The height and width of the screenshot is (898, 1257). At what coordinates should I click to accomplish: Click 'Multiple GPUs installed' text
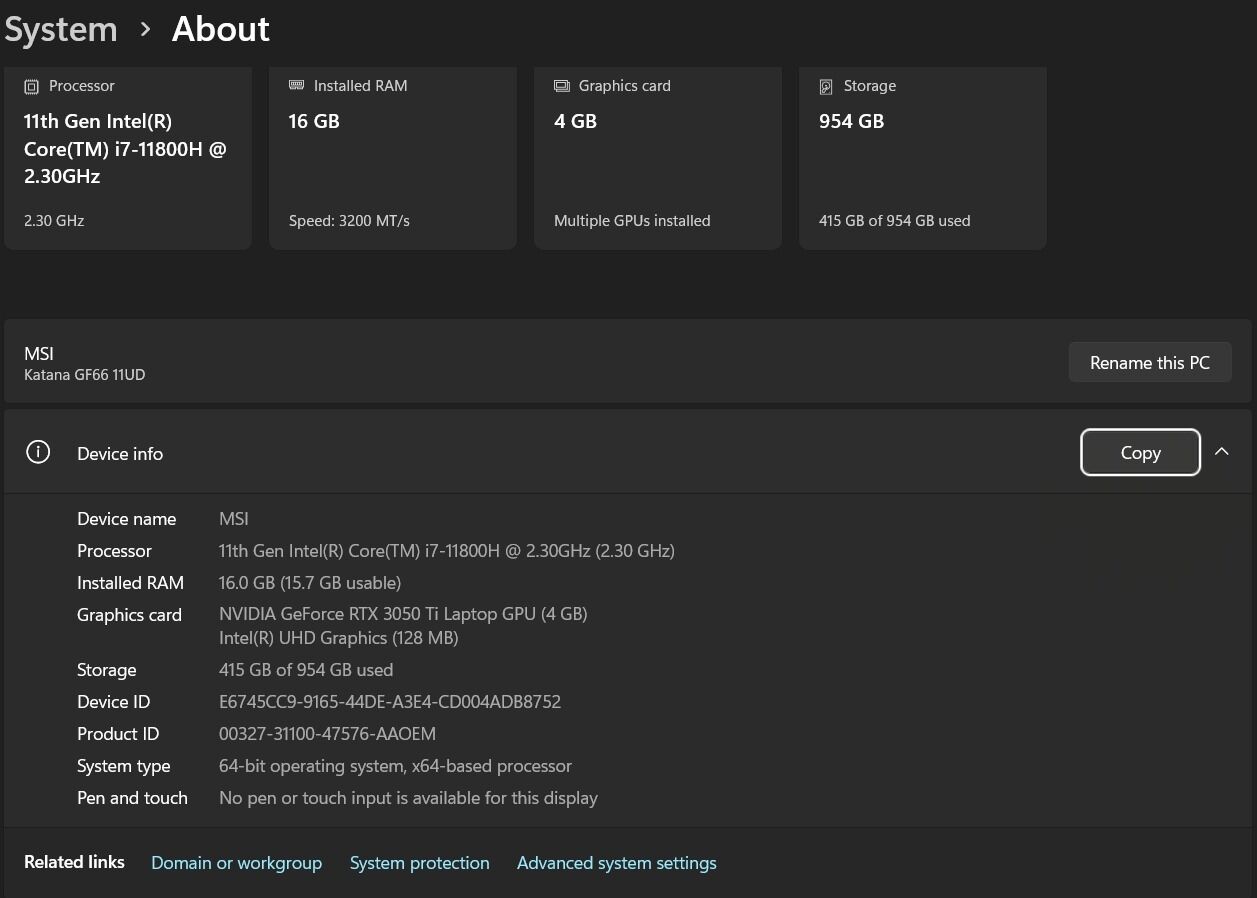632,221
